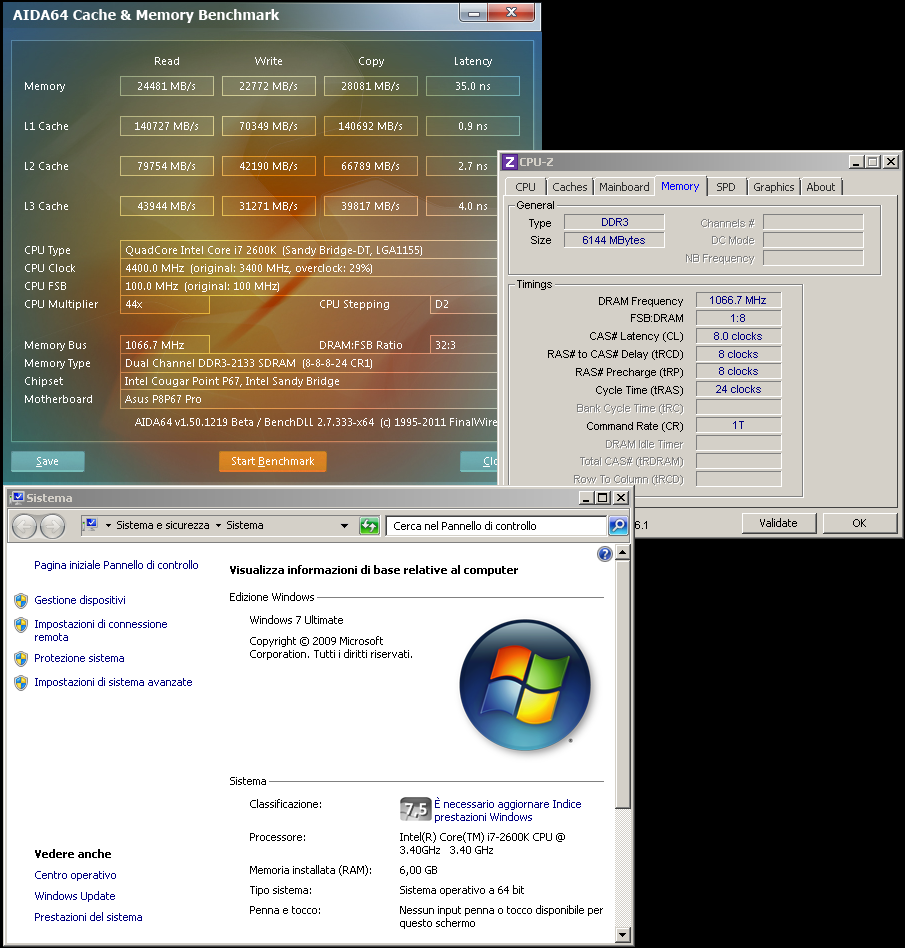
Task: Click the Memory Latency value 35.0 ns
Action: (473, 86)
